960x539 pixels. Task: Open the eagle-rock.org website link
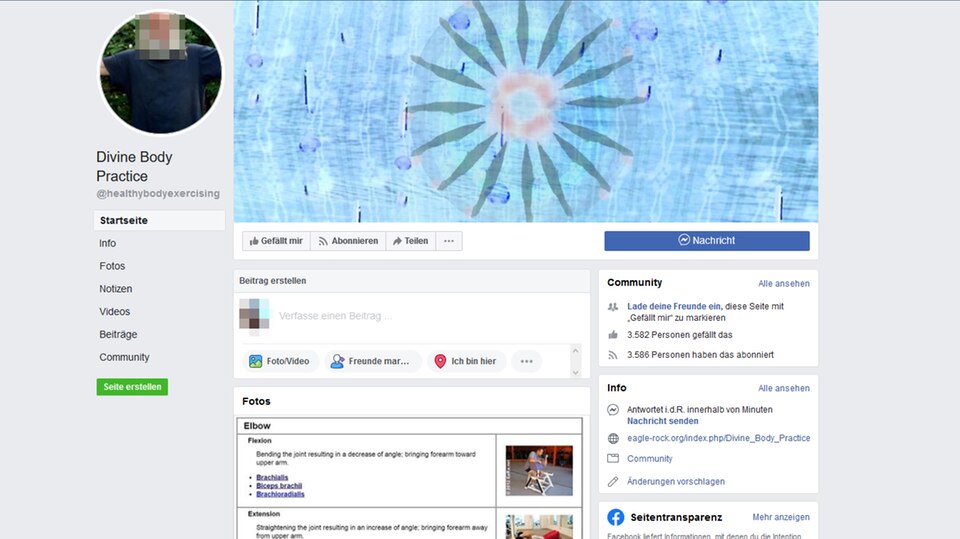[x=718, y=439]
